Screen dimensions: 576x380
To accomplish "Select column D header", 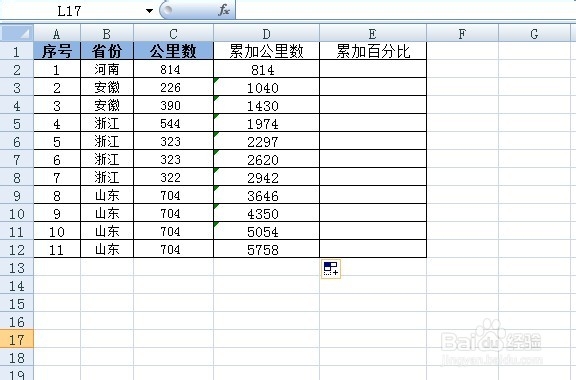I will pos(267,33).
